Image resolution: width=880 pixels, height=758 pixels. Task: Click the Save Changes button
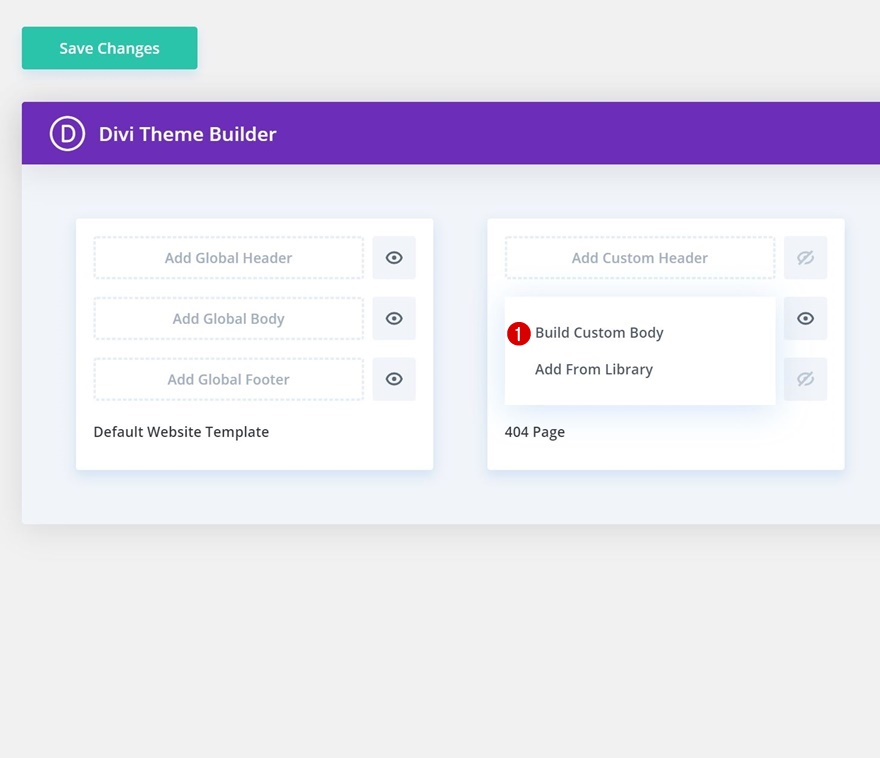tap(109, 48)
